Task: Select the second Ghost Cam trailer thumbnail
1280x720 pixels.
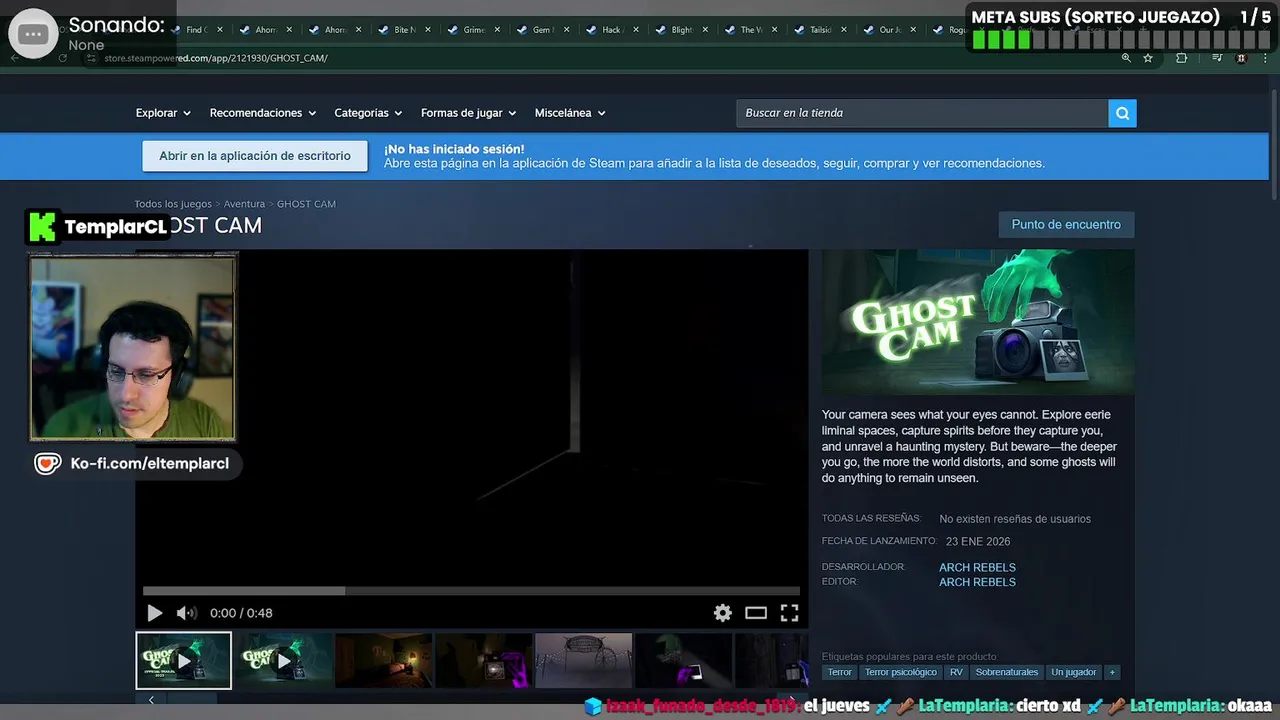Action: 283,660
